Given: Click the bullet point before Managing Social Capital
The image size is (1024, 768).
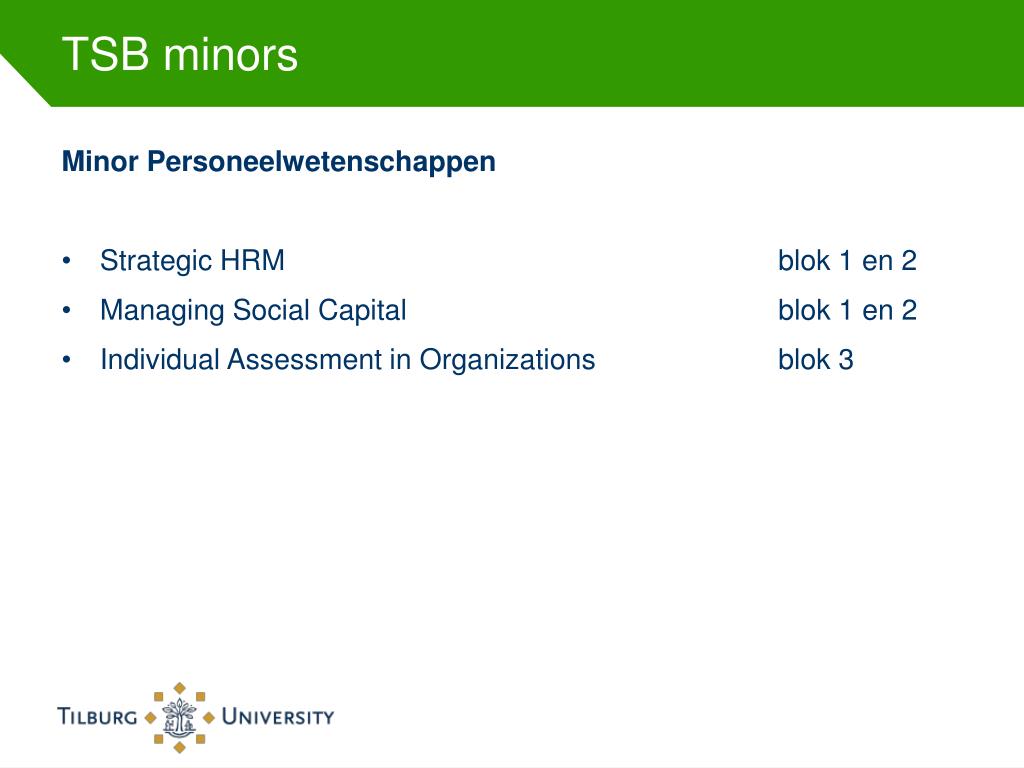Looking at the screenshot, I should point(67,311).
